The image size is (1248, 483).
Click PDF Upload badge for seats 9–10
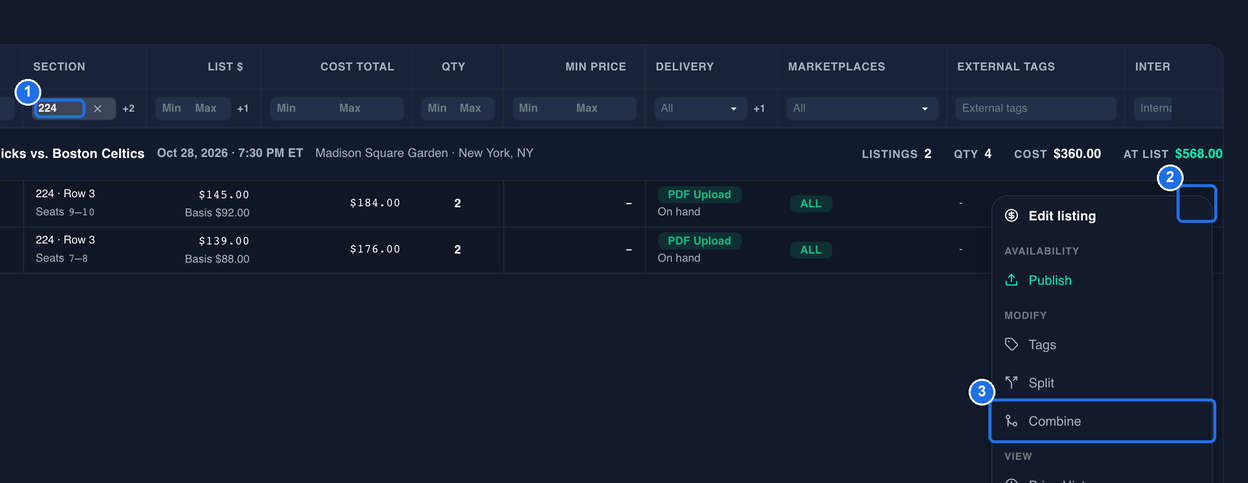tap(699, 195)
